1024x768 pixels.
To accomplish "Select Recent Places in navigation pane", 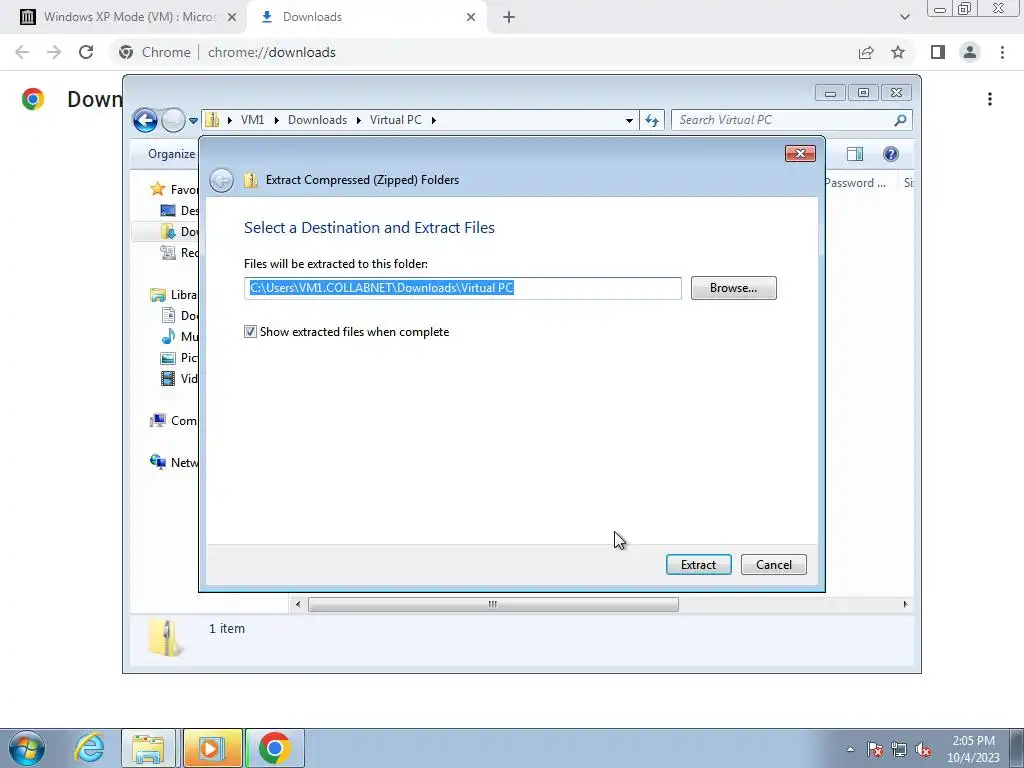I will pos(179,252).
